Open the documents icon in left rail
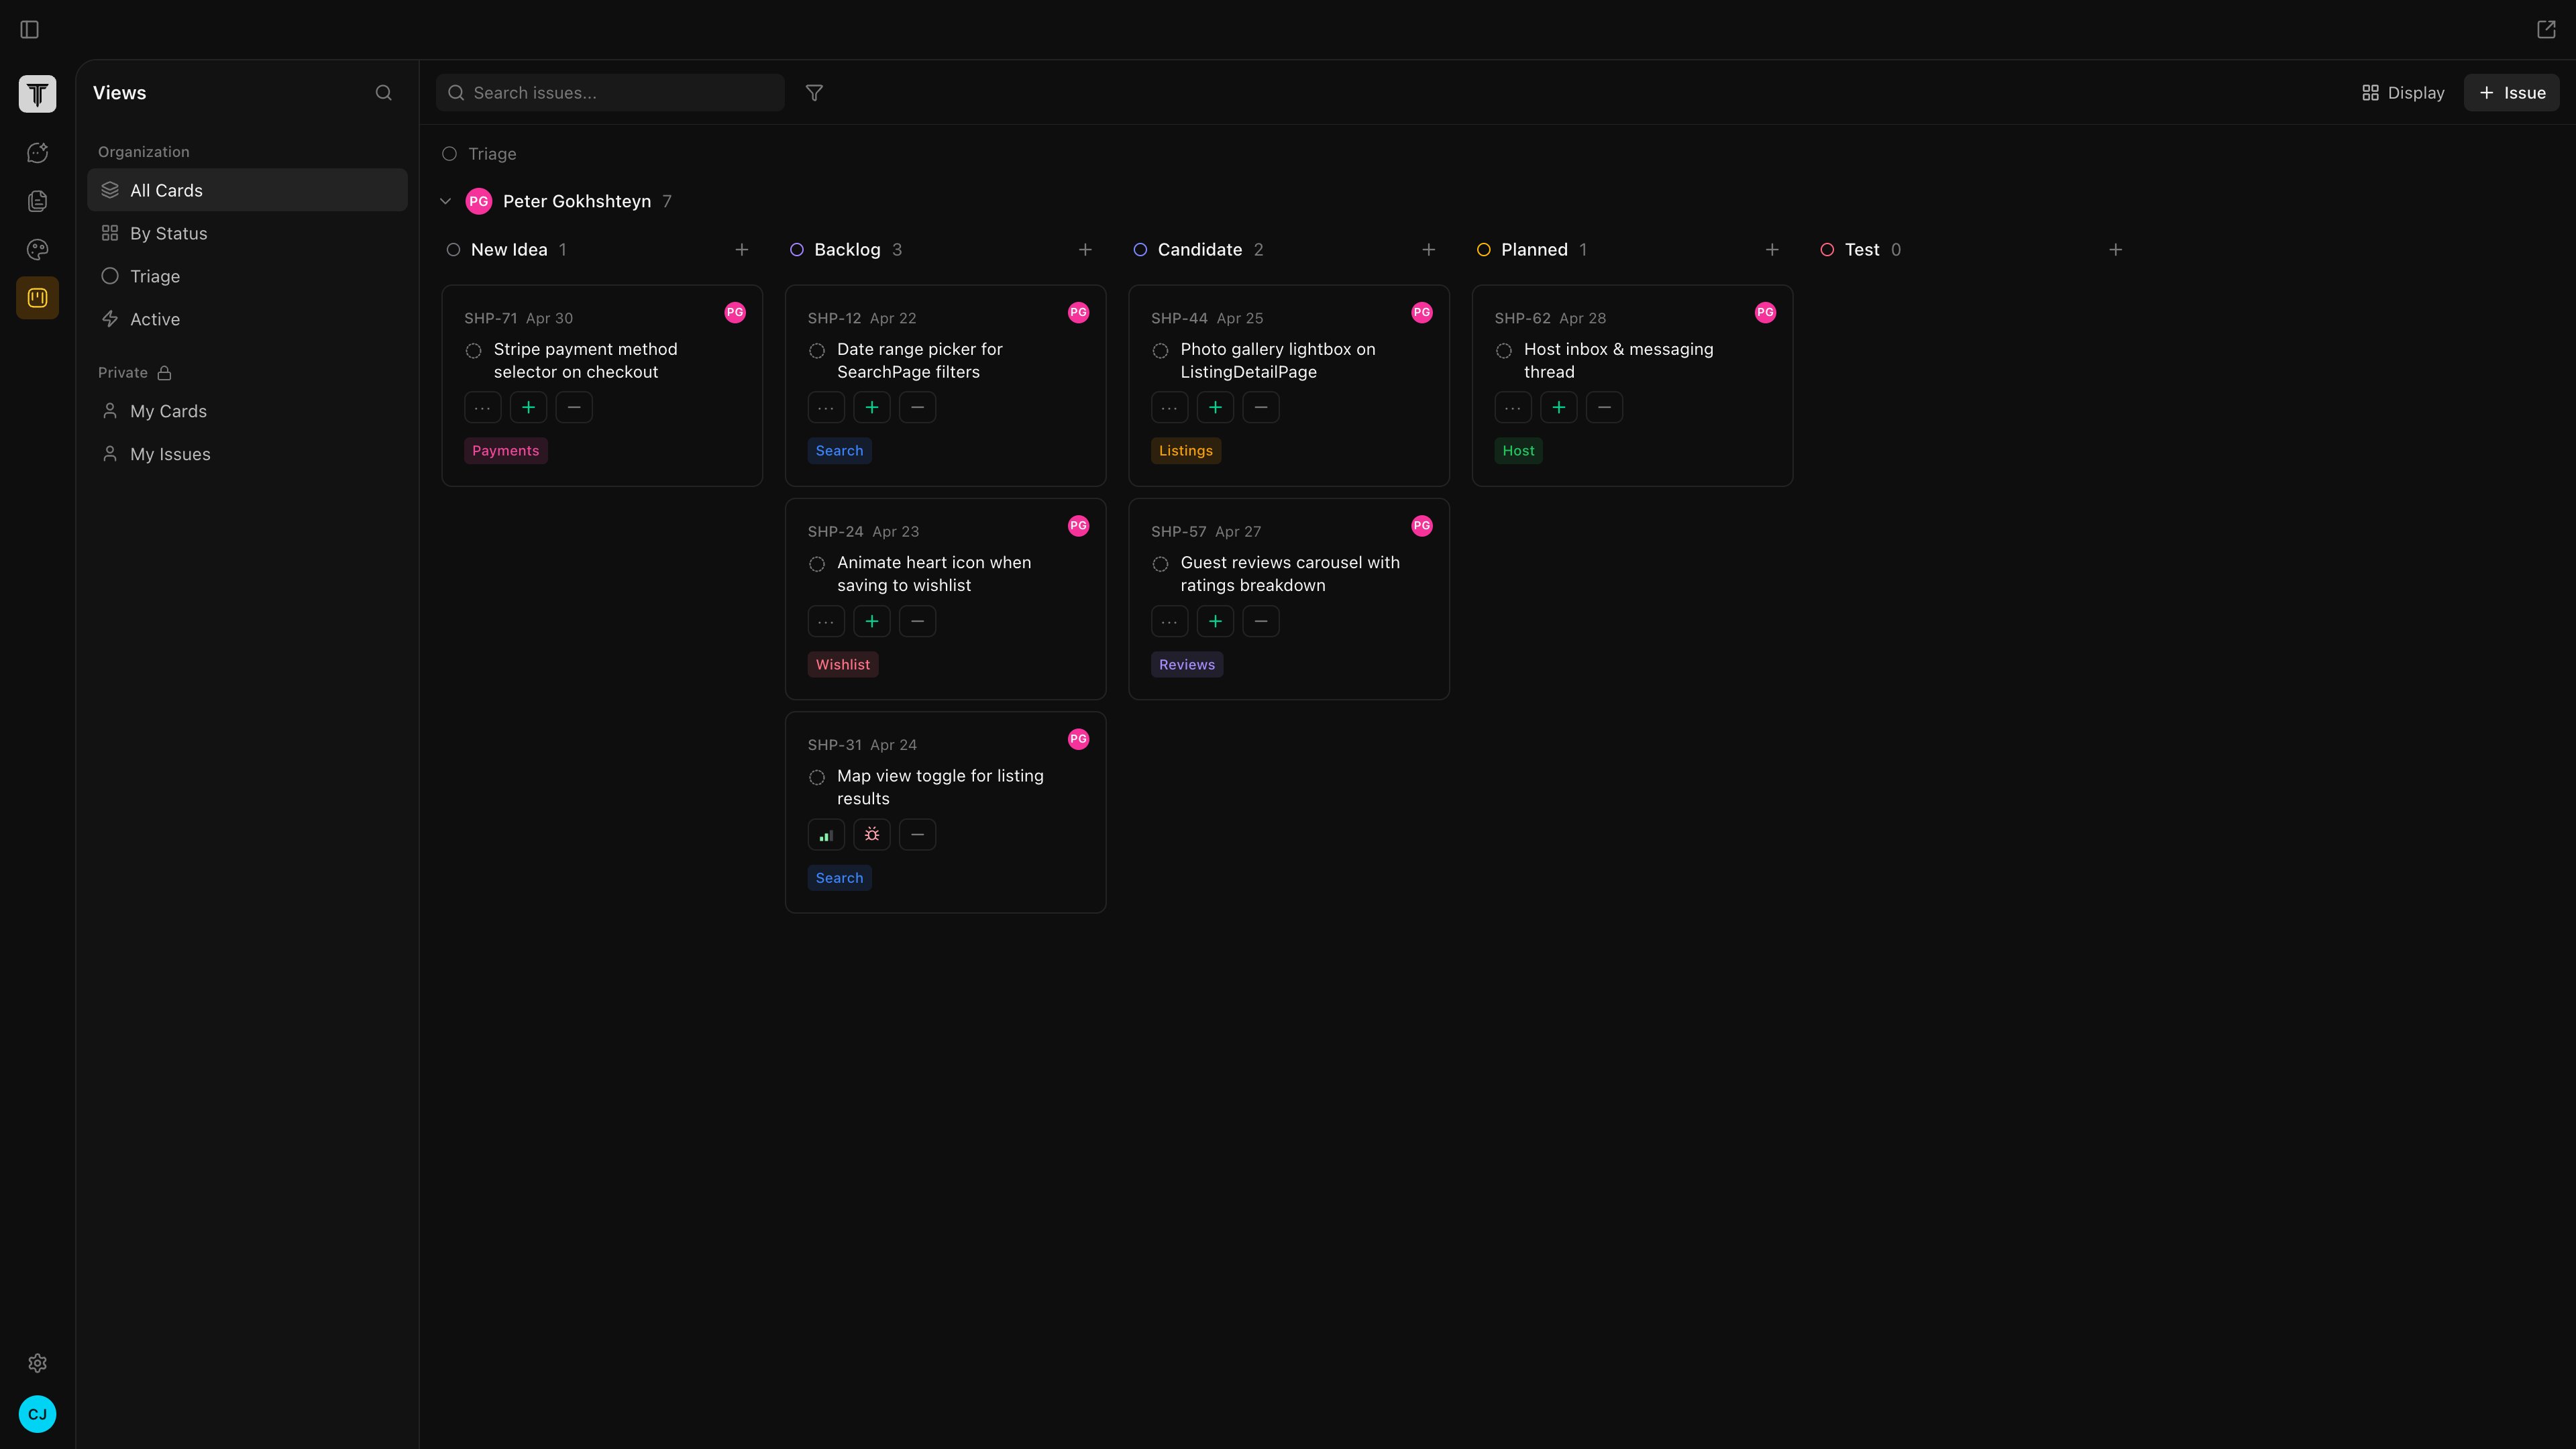2576x1449 pixels. [x=38, y=201]
